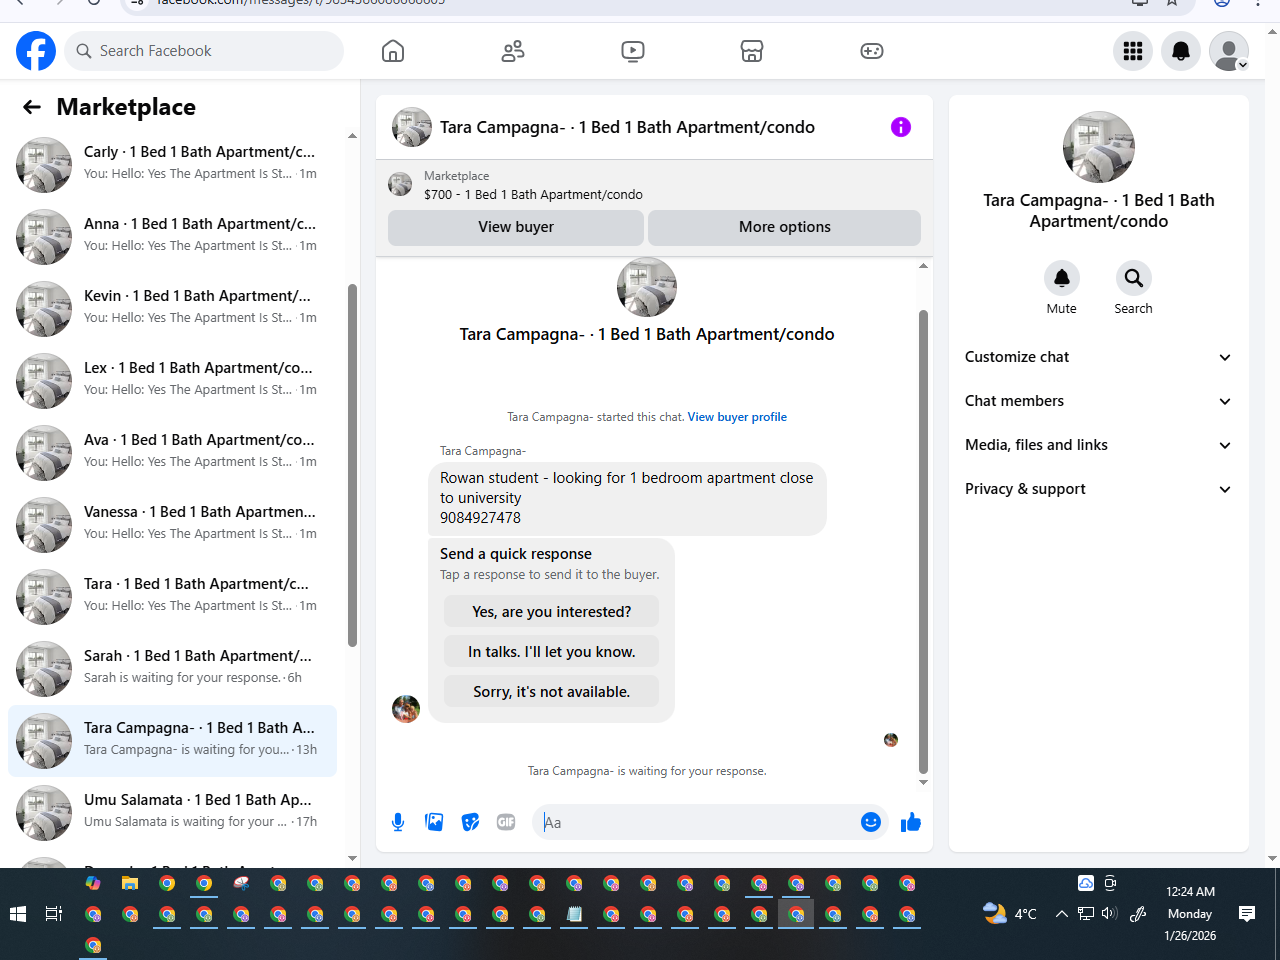Record a voice clip with microphone icon
The height and width of the screenshot is (960, 1280).
pyautogui.click(x=398, y=822)
